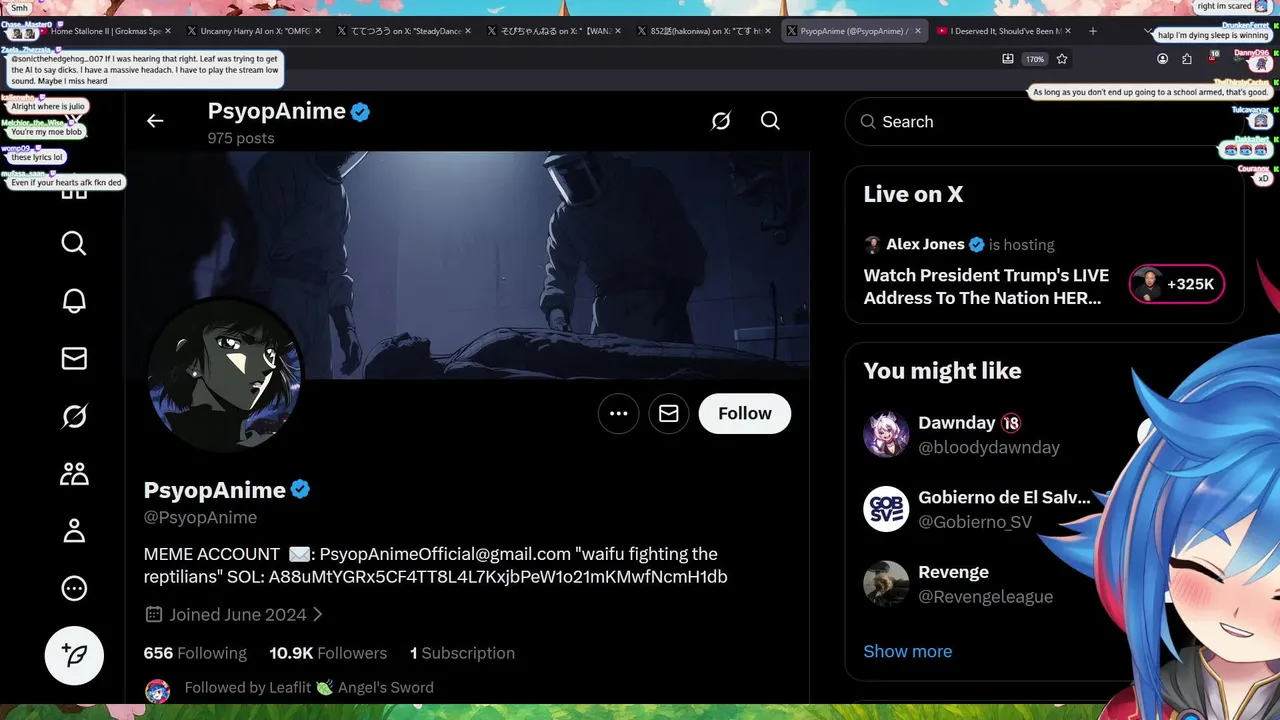Switch to Home Stallone II Grokmas tab
This screenshot has width=1280, height=720.
point(105,31)
